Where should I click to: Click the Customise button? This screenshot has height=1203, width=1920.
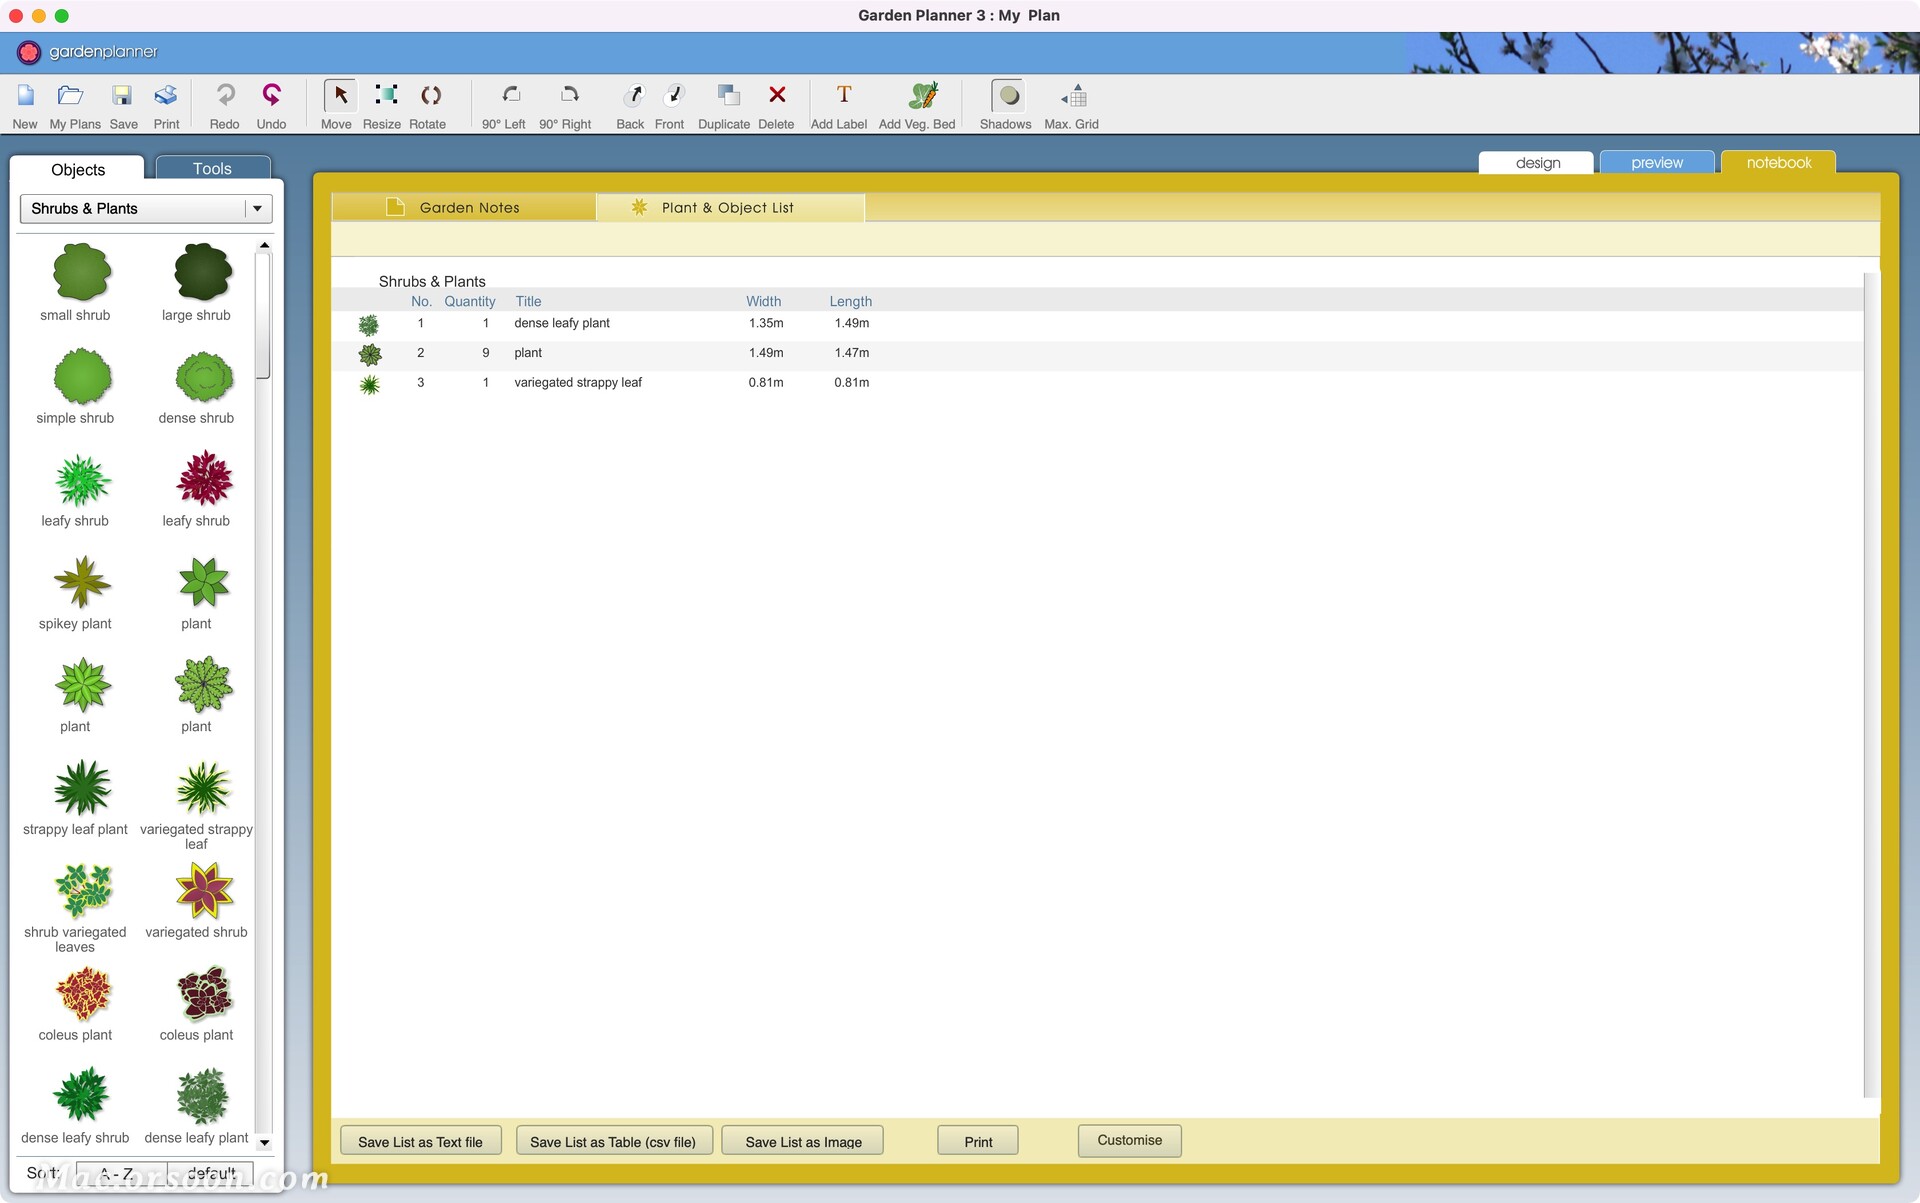coord(1129,1141)
